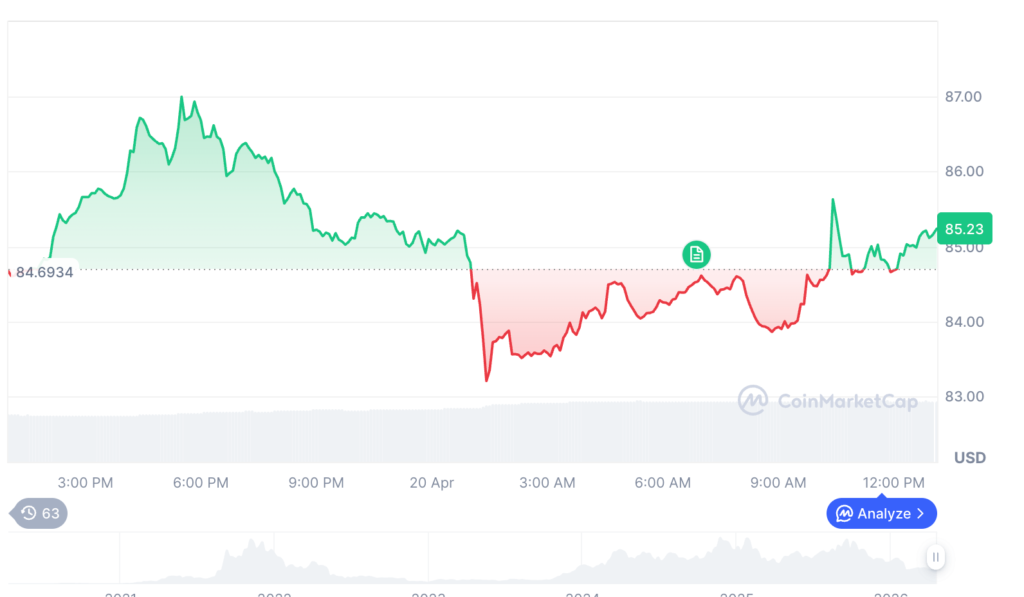Open the Analyze tool
The width and height of the screenshot is (1024, 597).
click(x=880, y=513)
